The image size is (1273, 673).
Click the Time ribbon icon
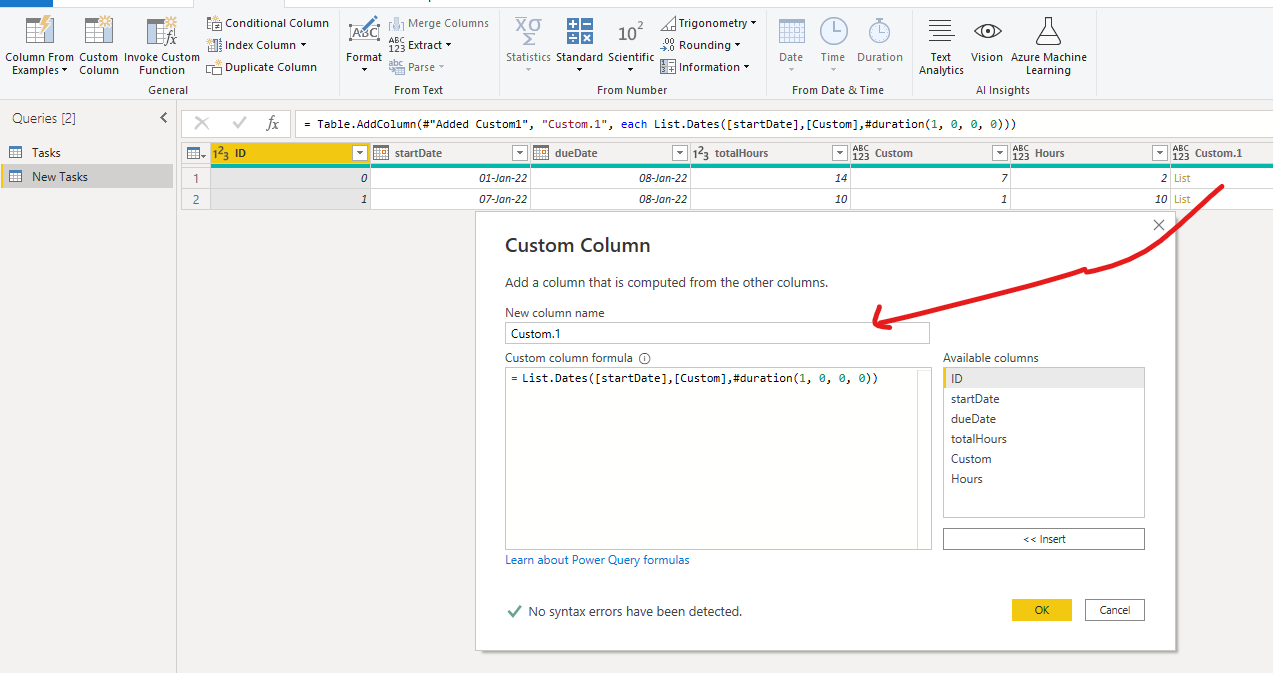coord(833,31)
